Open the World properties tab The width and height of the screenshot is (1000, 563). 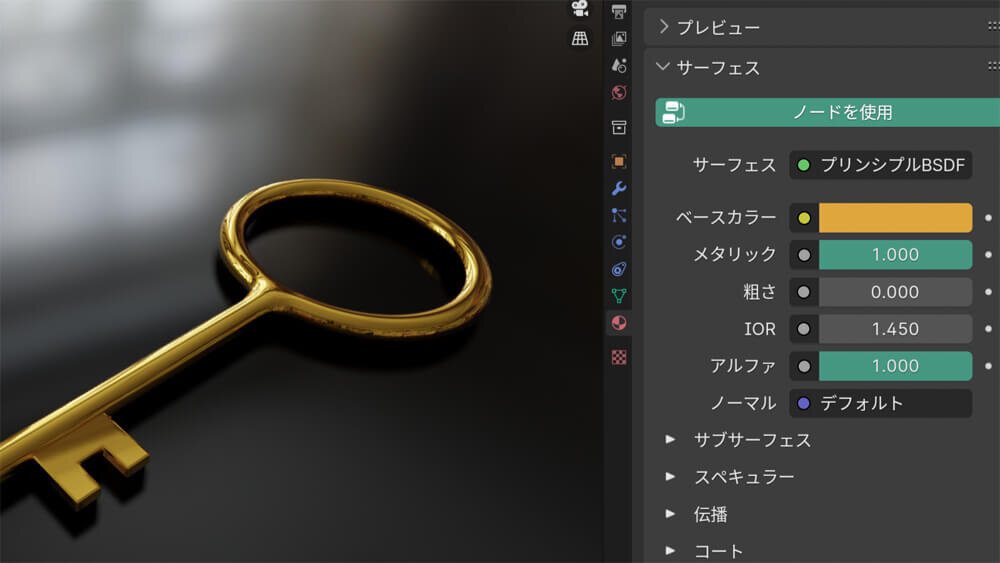(619, 93)
